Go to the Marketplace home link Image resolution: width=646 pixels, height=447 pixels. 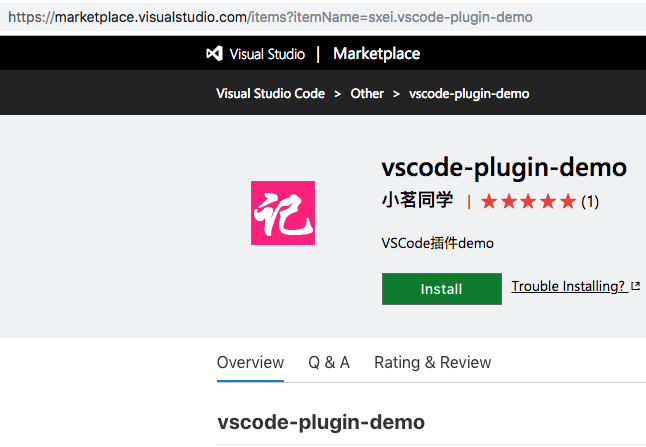pos(376,54)
